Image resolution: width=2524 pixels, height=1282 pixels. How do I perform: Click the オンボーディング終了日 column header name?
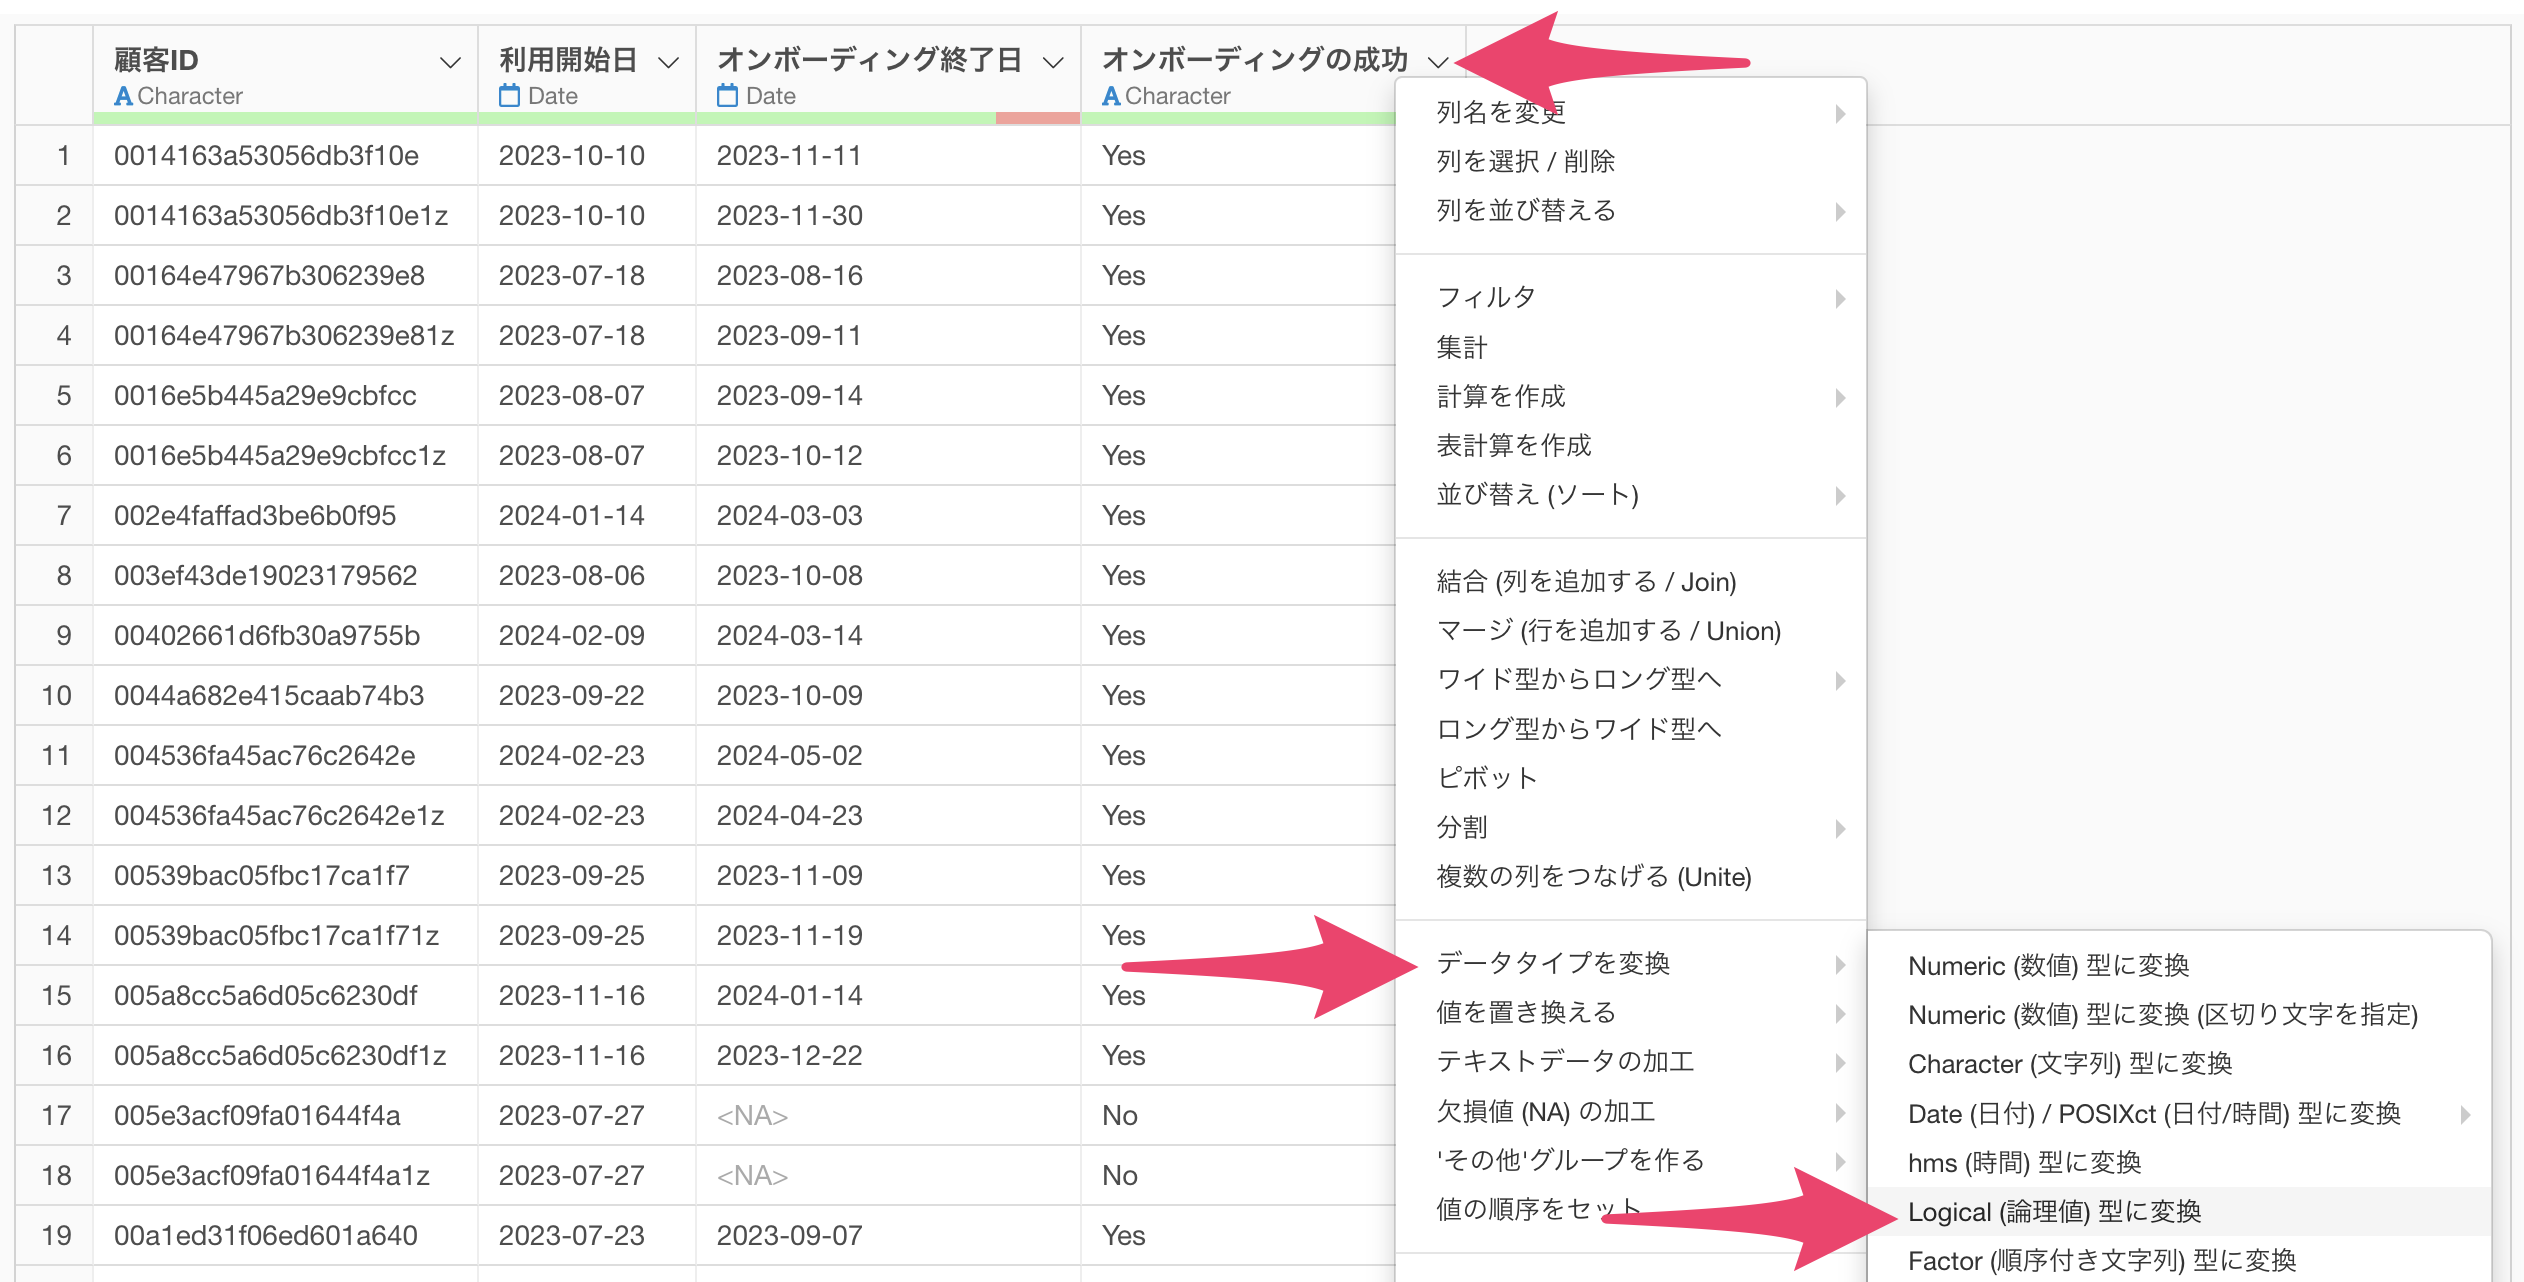869,60
